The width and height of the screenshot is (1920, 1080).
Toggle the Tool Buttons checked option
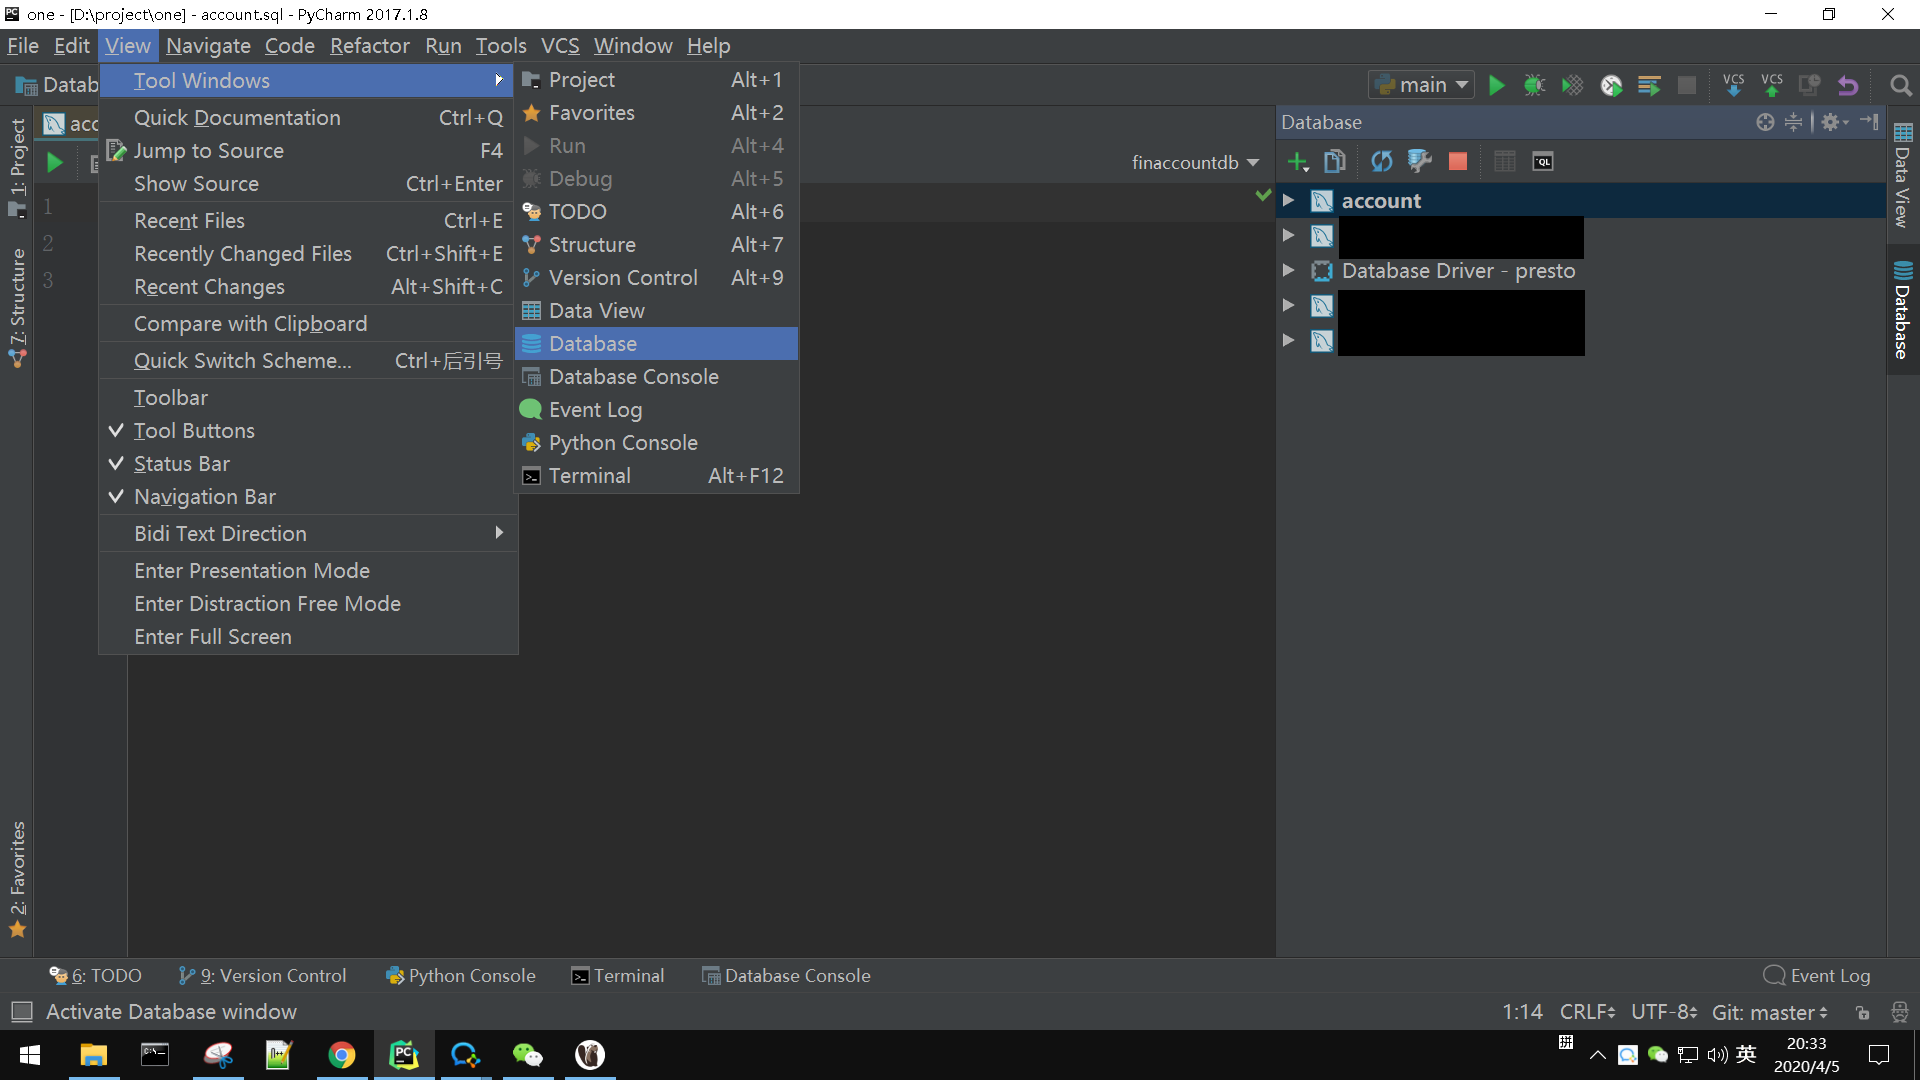click(194, 431)
